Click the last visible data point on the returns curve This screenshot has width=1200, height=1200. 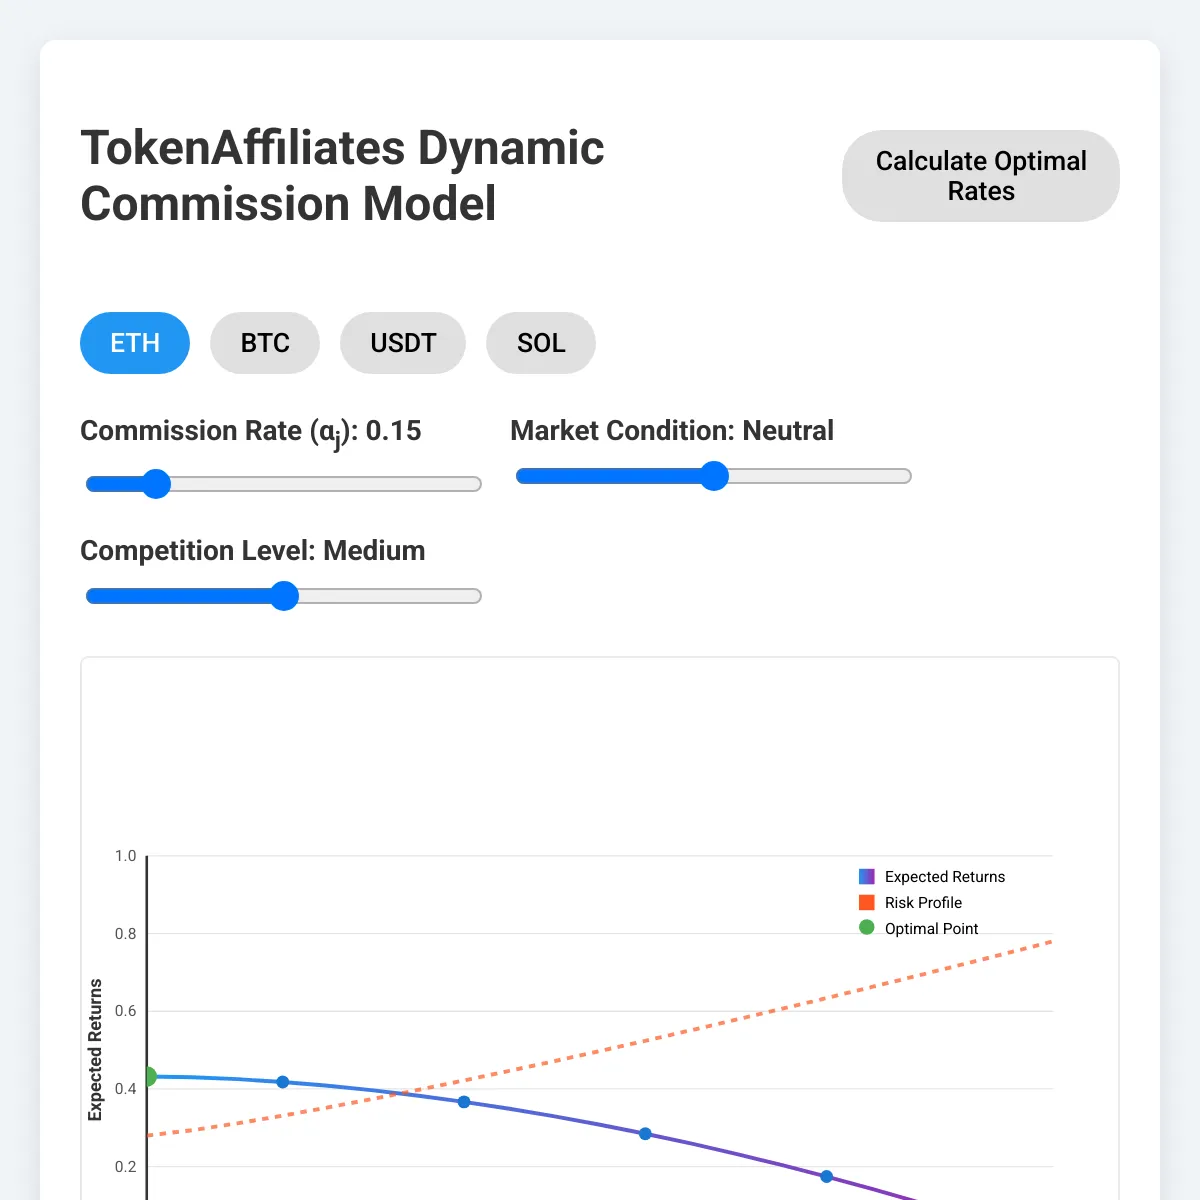click(x=825, y=1177)
